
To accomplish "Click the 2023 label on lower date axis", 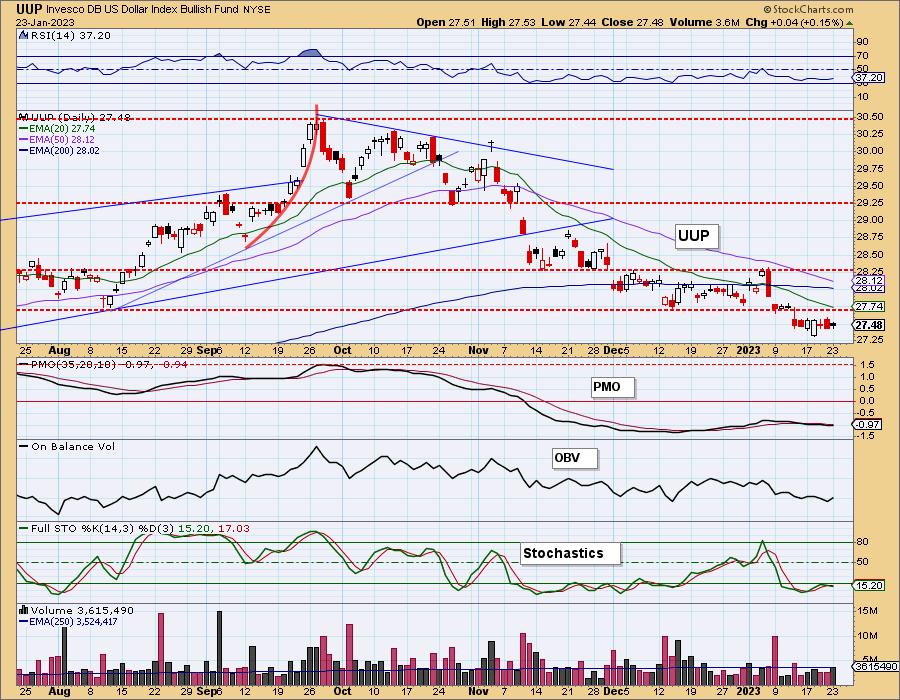I will point(748,691).
